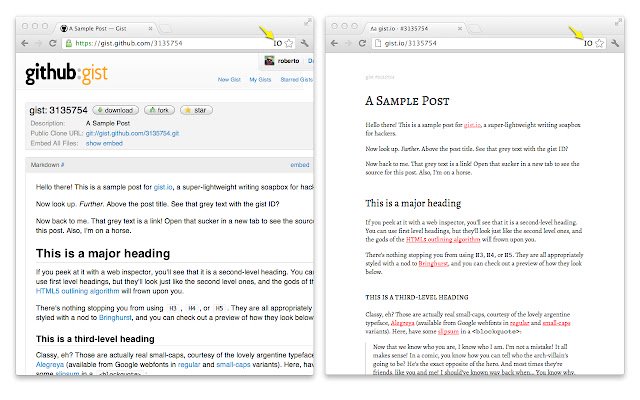Screen dimensions: 640x400
Task: Reload the GitHub gist page
Action: click(x=53, y=43)
